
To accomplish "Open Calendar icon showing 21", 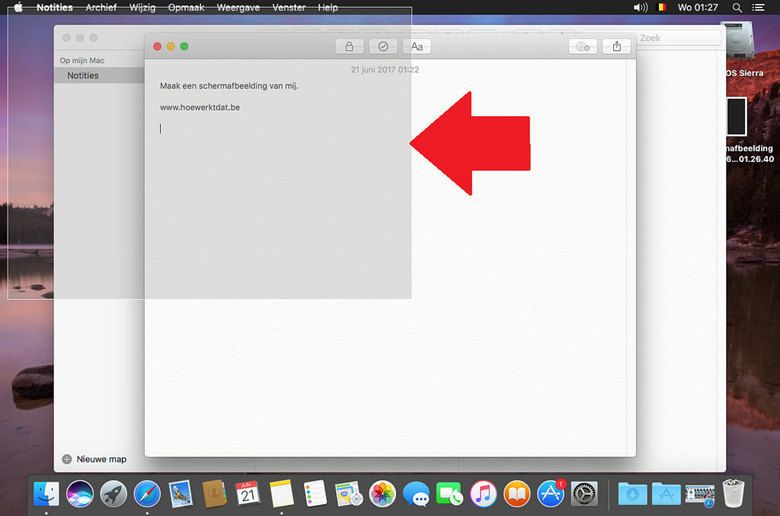I will 248,494.
